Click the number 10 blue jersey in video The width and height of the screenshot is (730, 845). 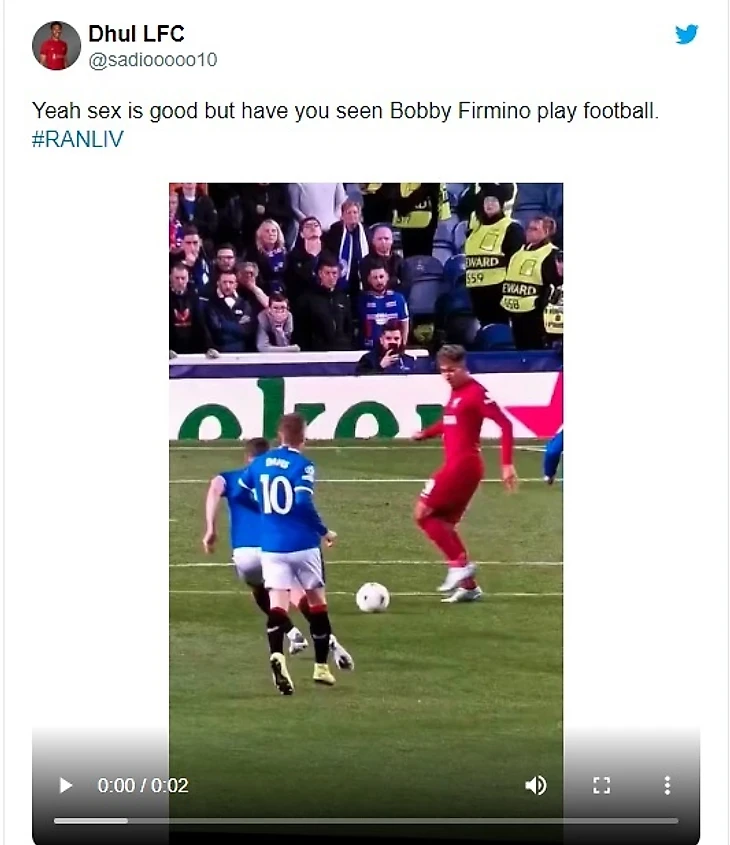(282, 498)
